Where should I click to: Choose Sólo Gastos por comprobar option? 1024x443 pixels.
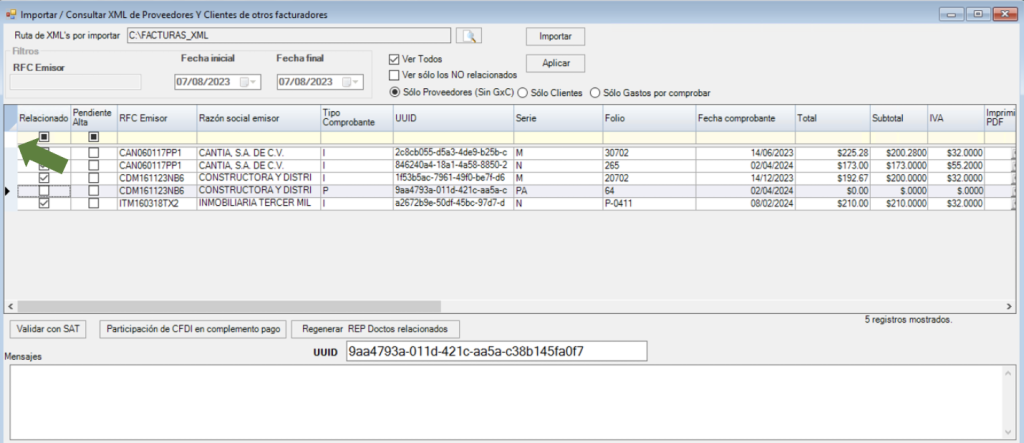pos(594,93)
